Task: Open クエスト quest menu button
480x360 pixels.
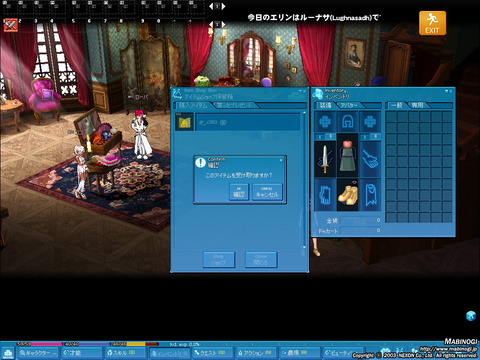Action: pos(213,353)
